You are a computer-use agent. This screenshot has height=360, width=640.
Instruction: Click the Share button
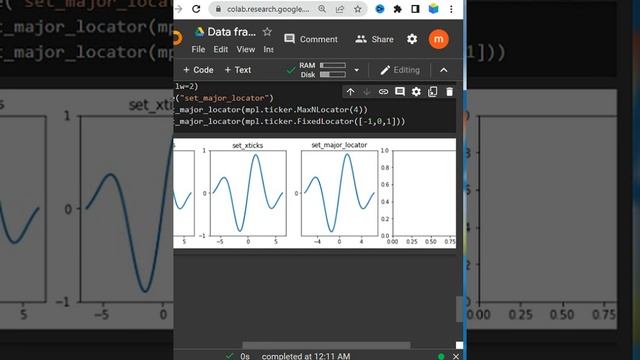coord(374,39)
